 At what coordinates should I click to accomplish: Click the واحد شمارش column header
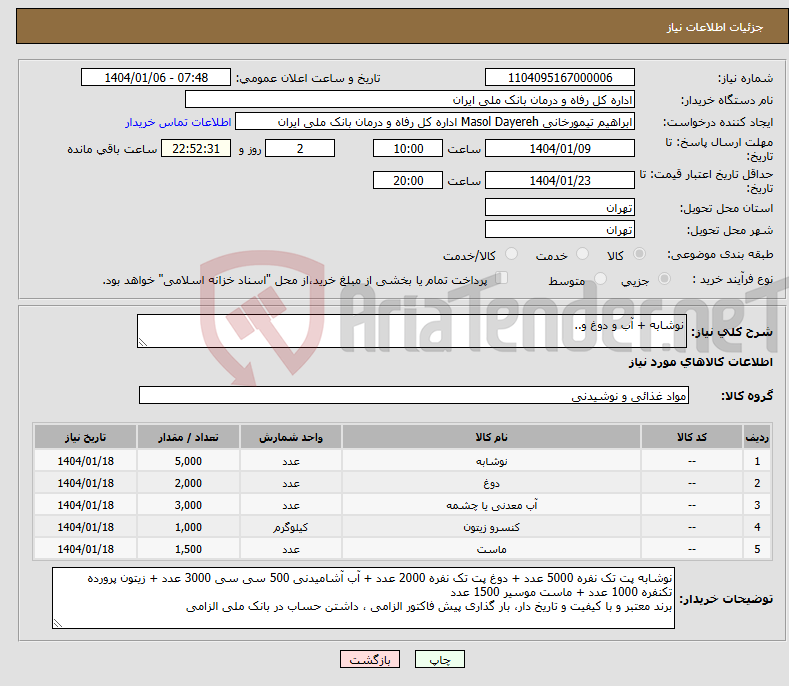pos(291,437)
